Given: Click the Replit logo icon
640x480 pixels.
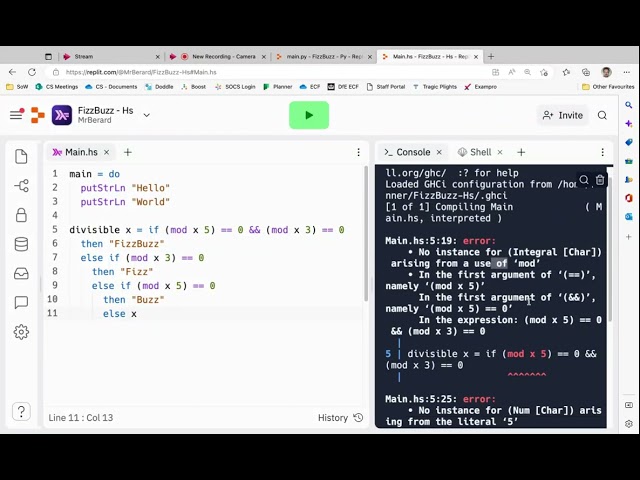Looking at the screenshot, I should click(x=38, y=115).
